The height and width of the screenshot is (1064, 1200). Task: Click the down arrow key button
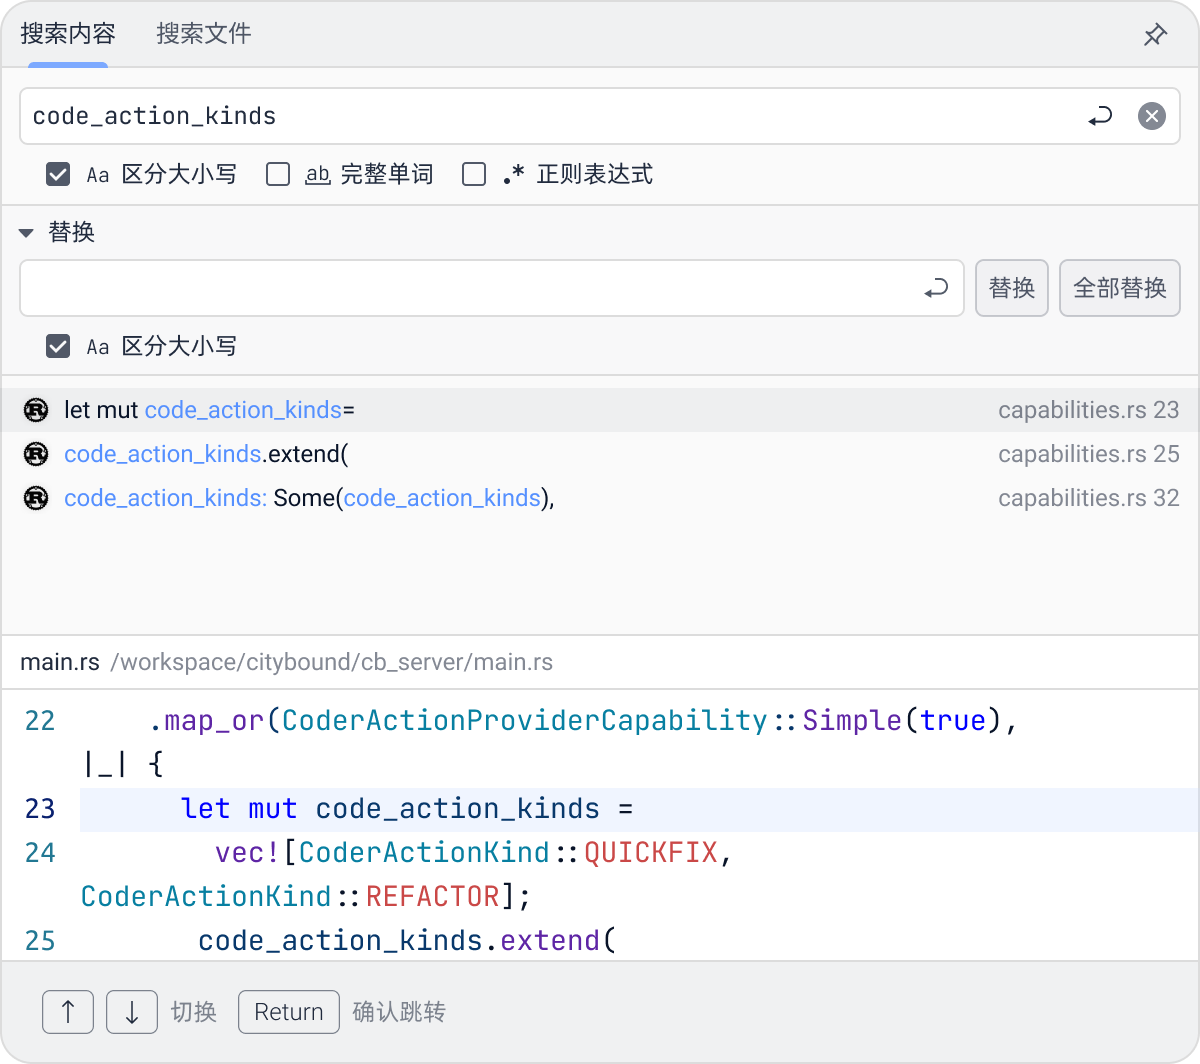click(132, 1012)
